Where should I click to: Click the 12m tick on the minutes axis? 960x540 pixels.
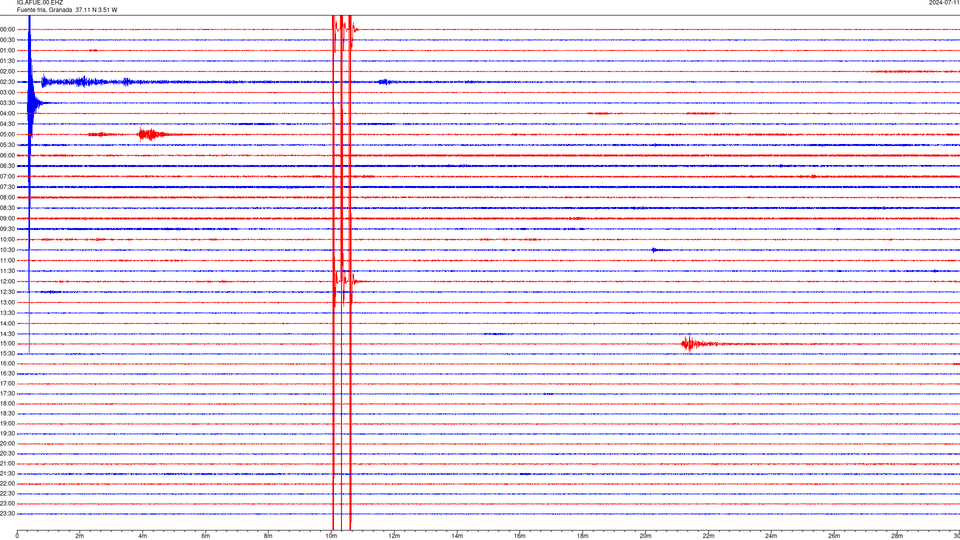[394, 536]
